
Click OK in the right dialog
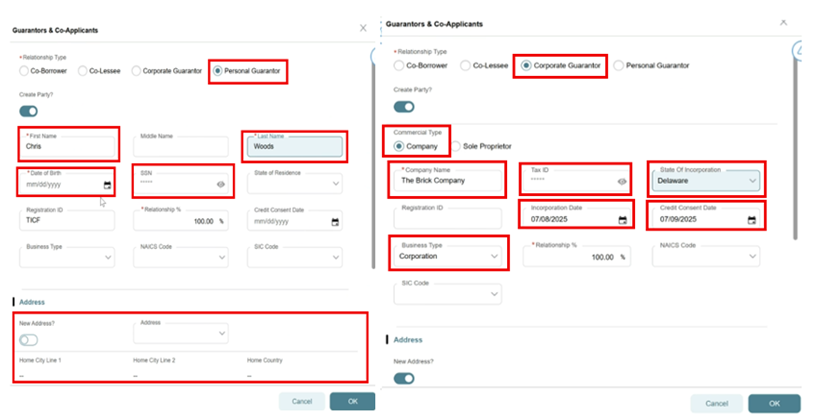pyautogui.click(x=775, y=403)
